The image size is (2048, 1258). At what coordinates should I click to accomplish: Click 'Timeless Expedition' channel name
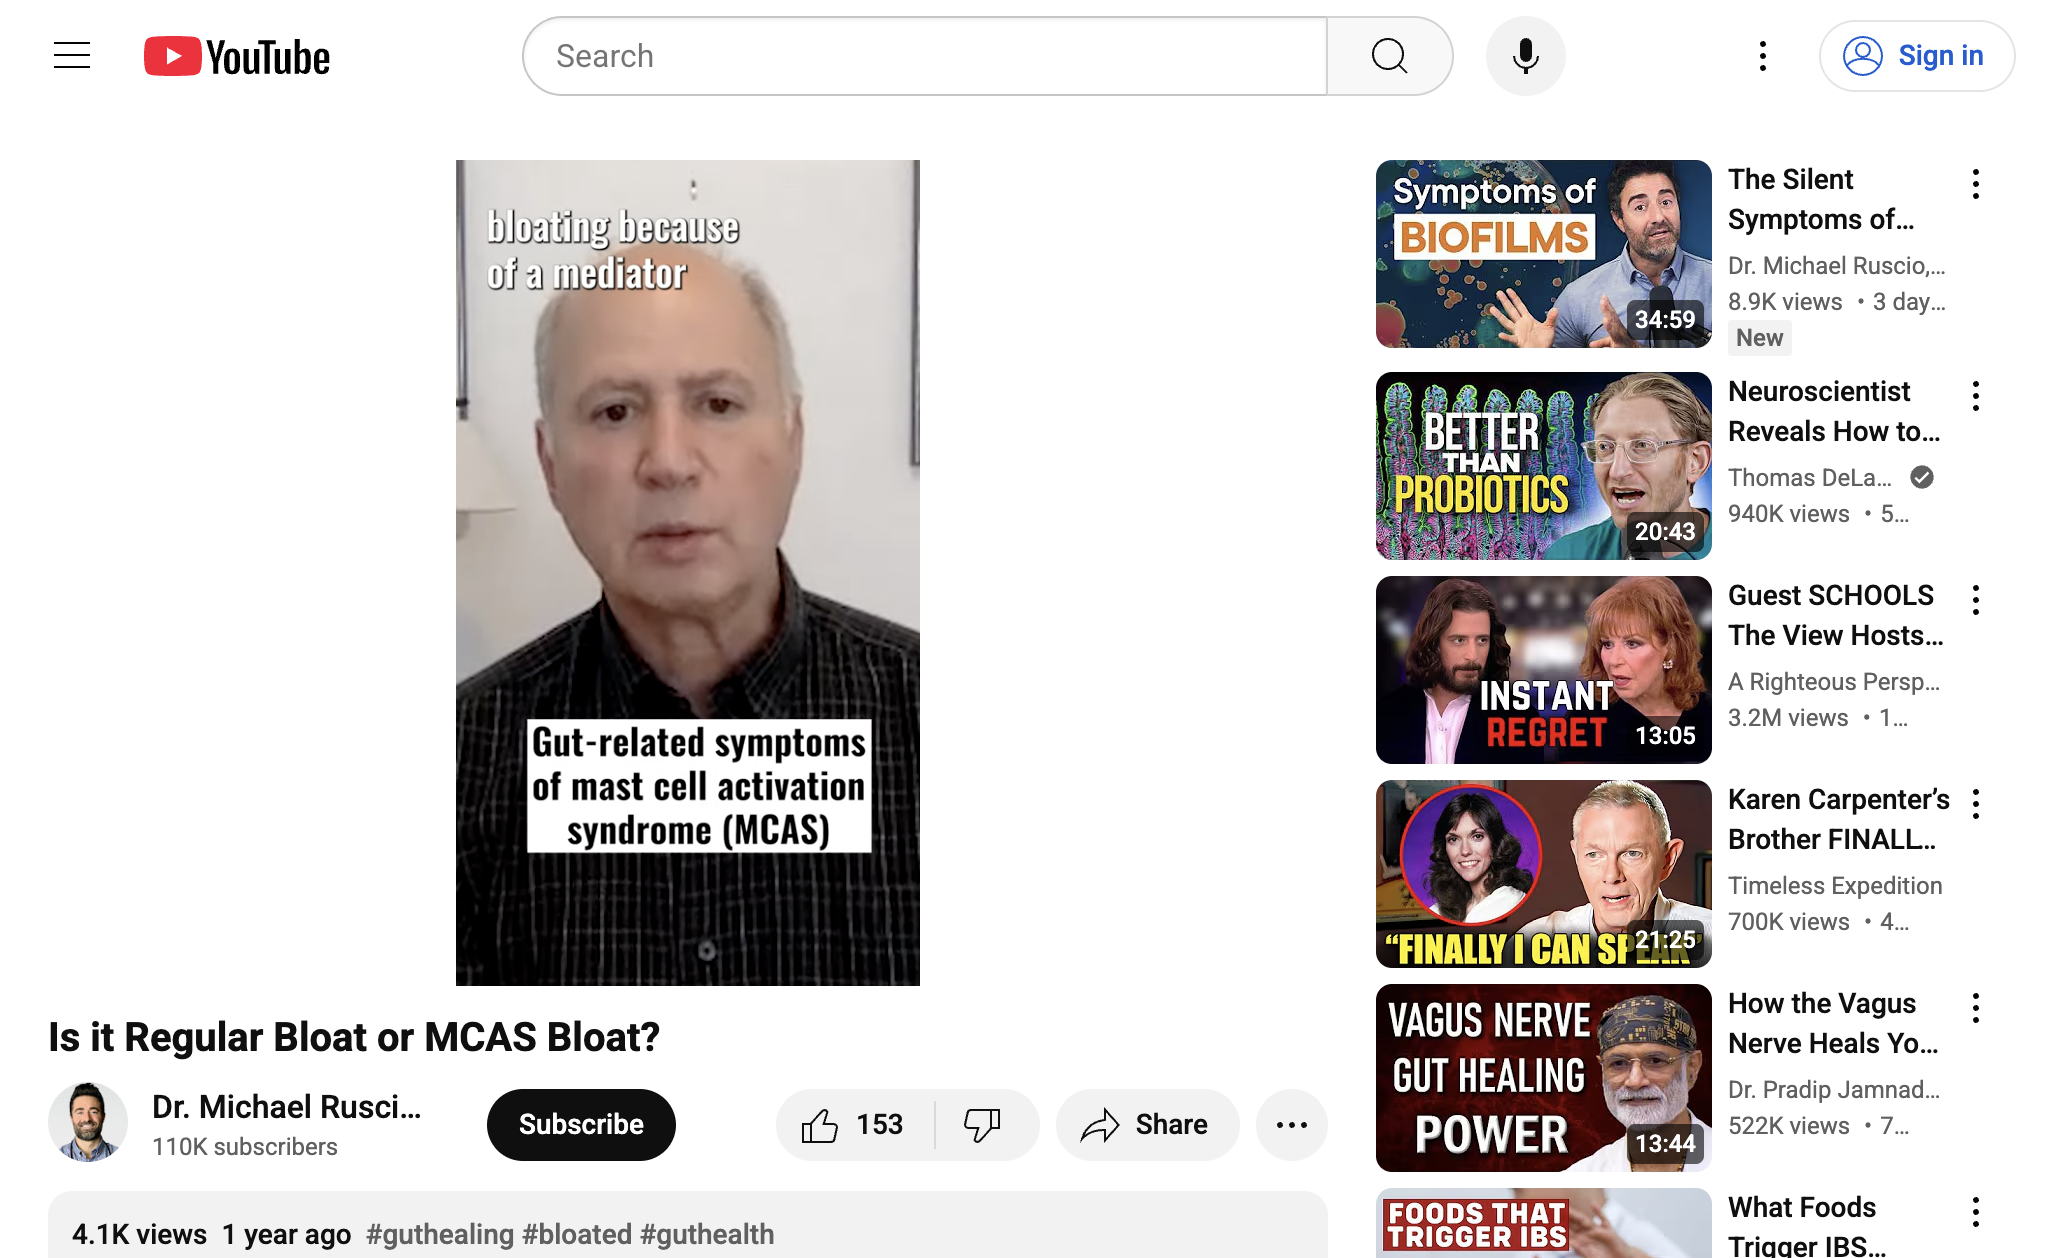[x=1835, y=885]
